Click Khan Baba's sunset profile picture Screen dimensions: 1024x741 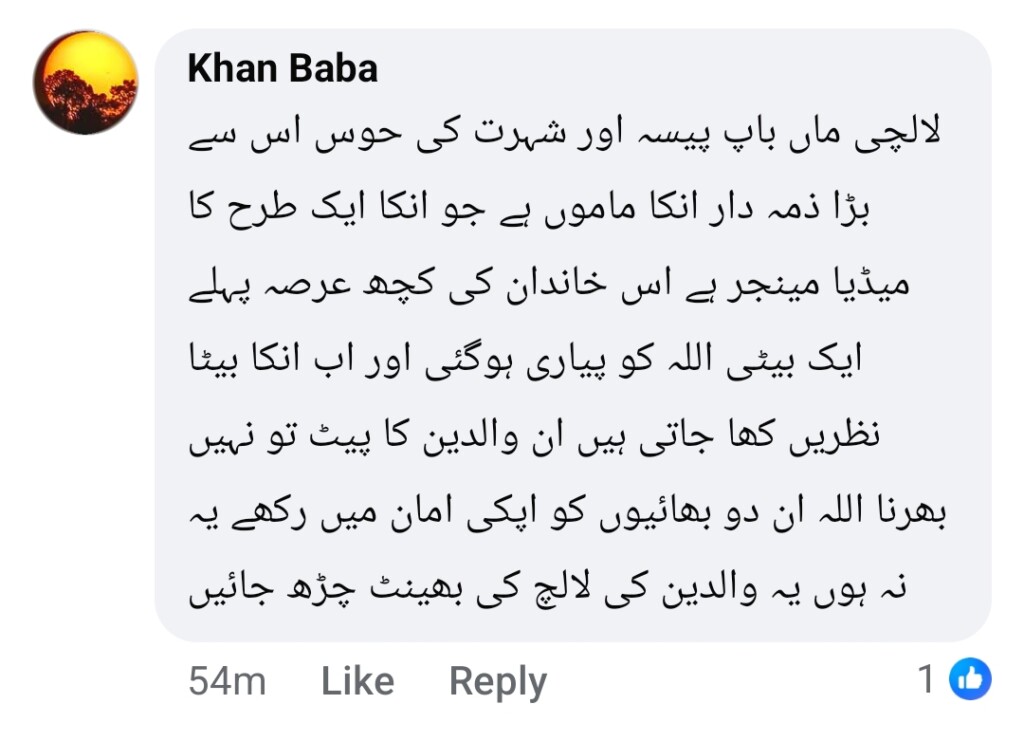point(85,82)
